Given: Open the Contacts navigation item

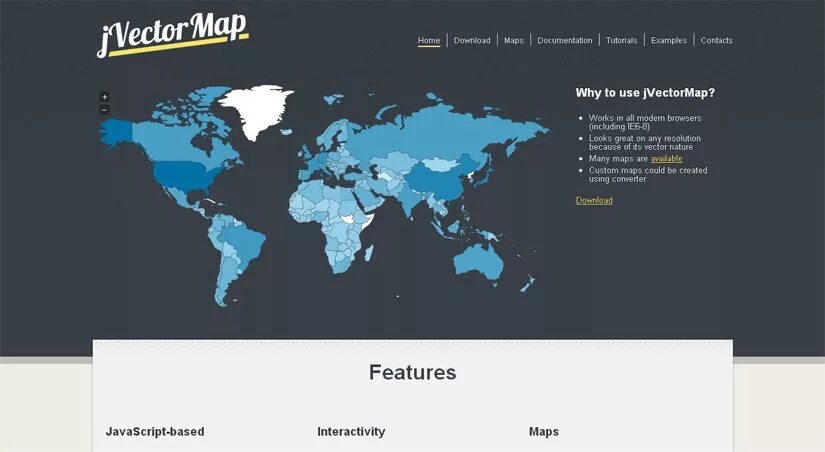Looking at the screenshot, I should click(717, 40).
